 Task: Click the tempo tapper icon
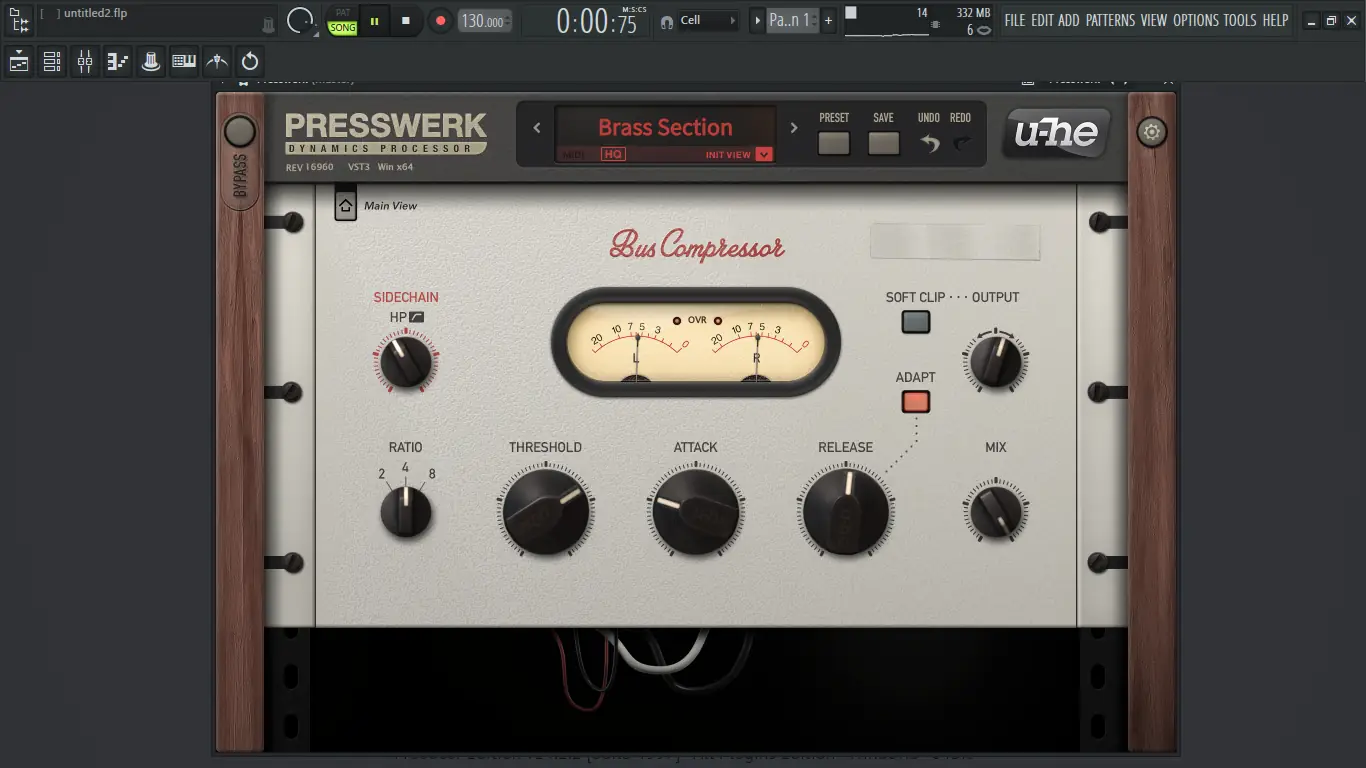[217, 62]
